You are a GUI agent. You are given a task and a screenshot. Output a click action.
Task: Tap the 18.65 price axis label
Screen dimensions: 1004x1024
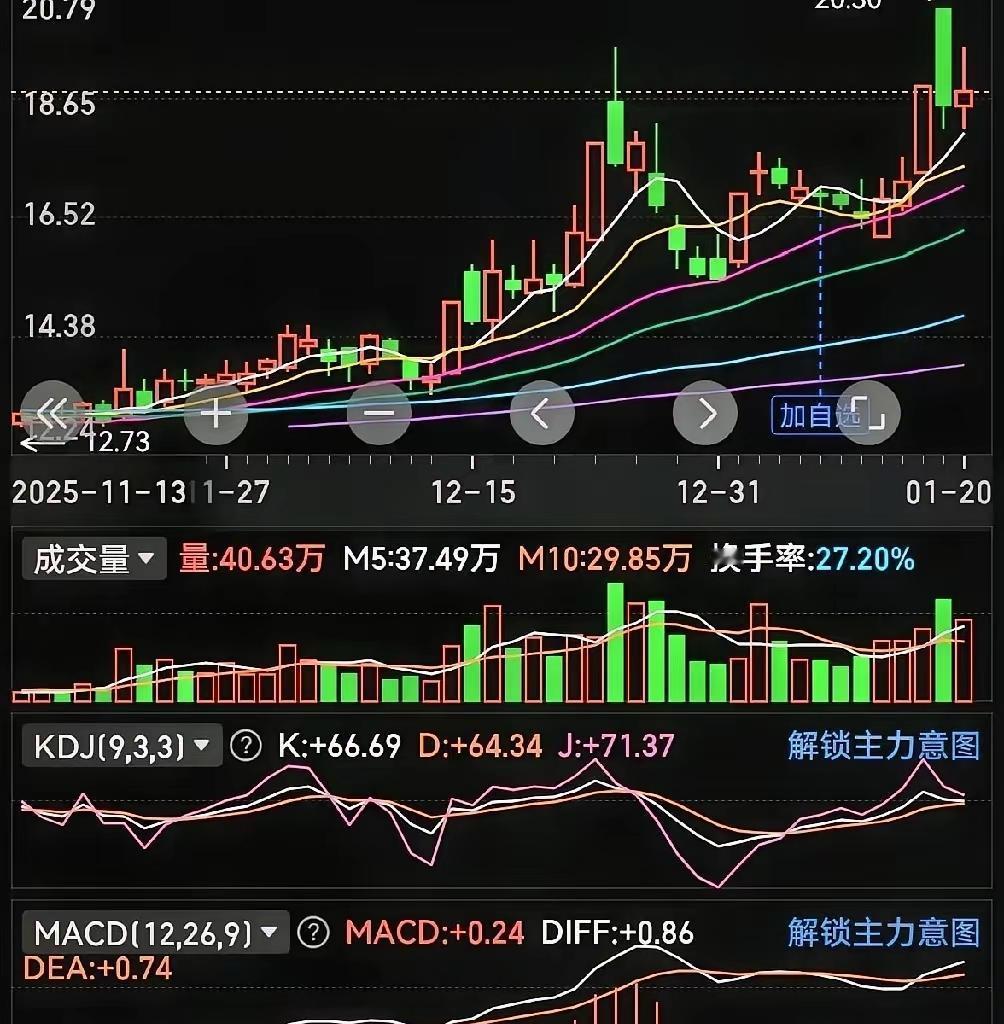pyautogui.click(x=59, y=104)
